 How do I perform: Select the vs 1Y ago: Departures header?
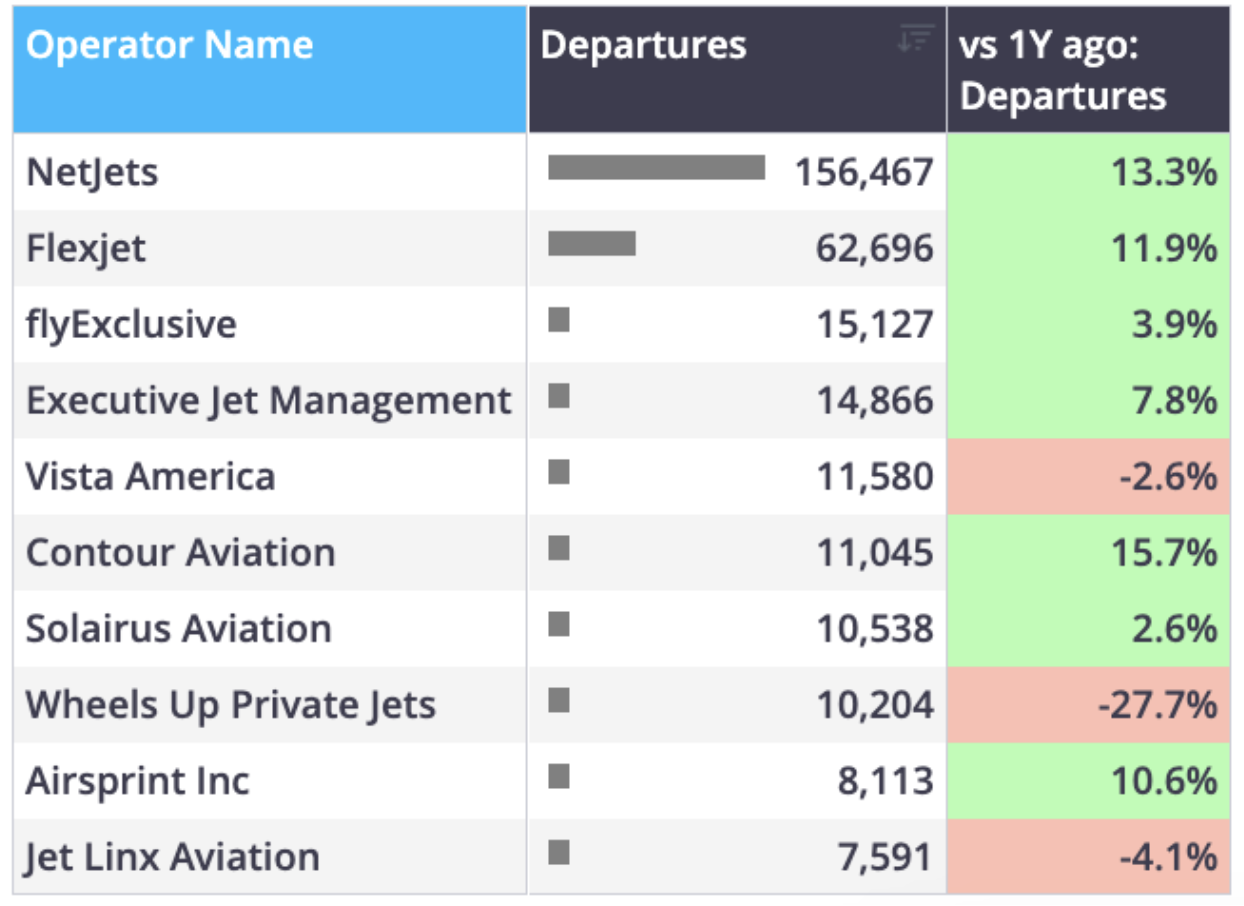(1089, 70)
